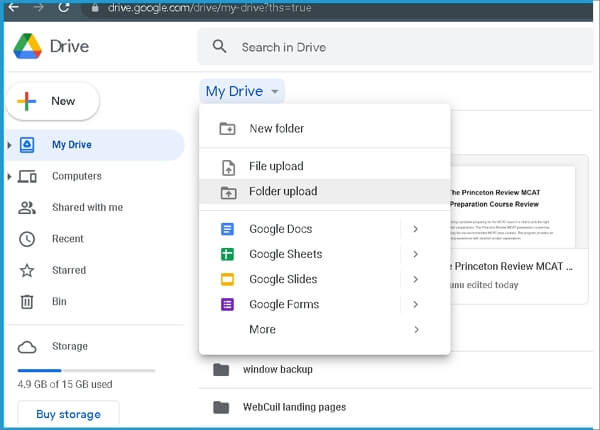Image resolution: width=600 pixels, height=430 pixels.
Task: Click the Buy storage button
Action: point(68,414)
